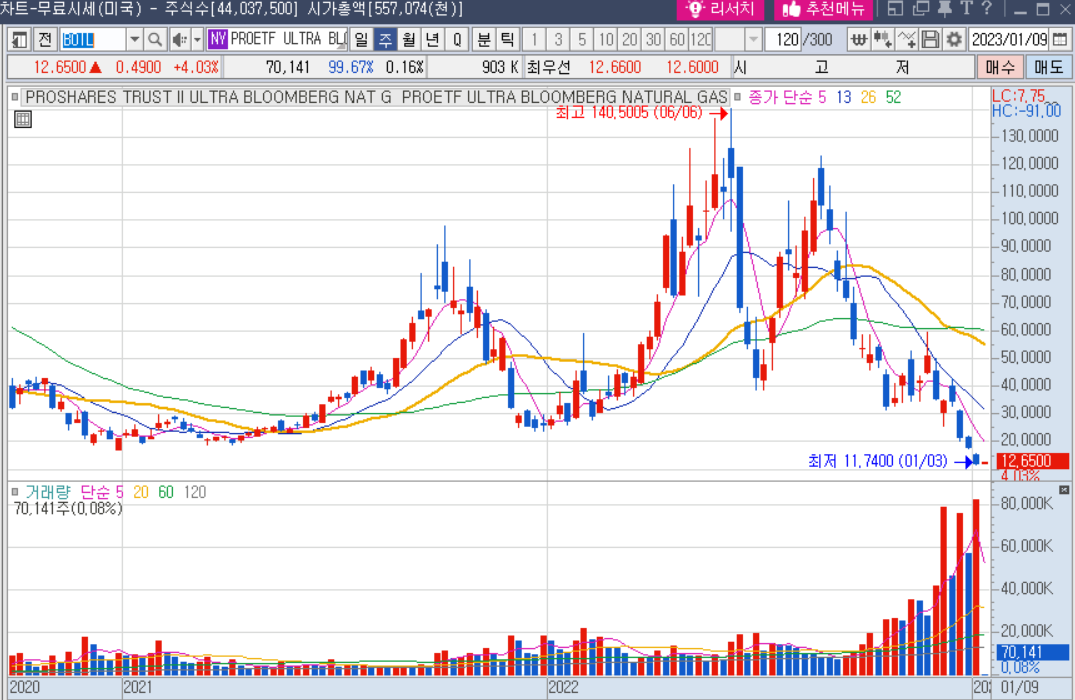
Task: Click the won currency conversion icon
Action: [858, 40]
